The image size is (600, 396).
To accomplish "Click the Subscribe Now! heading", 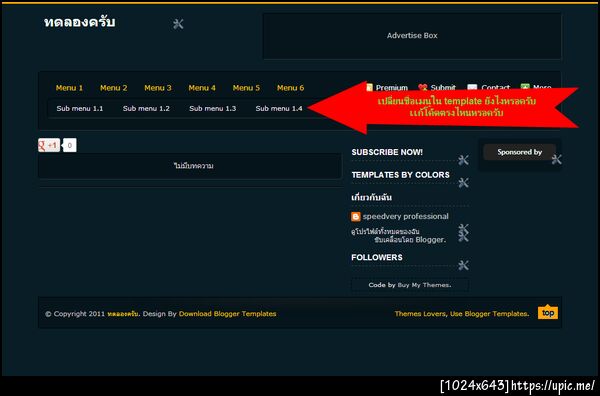I will coord(387,152).
